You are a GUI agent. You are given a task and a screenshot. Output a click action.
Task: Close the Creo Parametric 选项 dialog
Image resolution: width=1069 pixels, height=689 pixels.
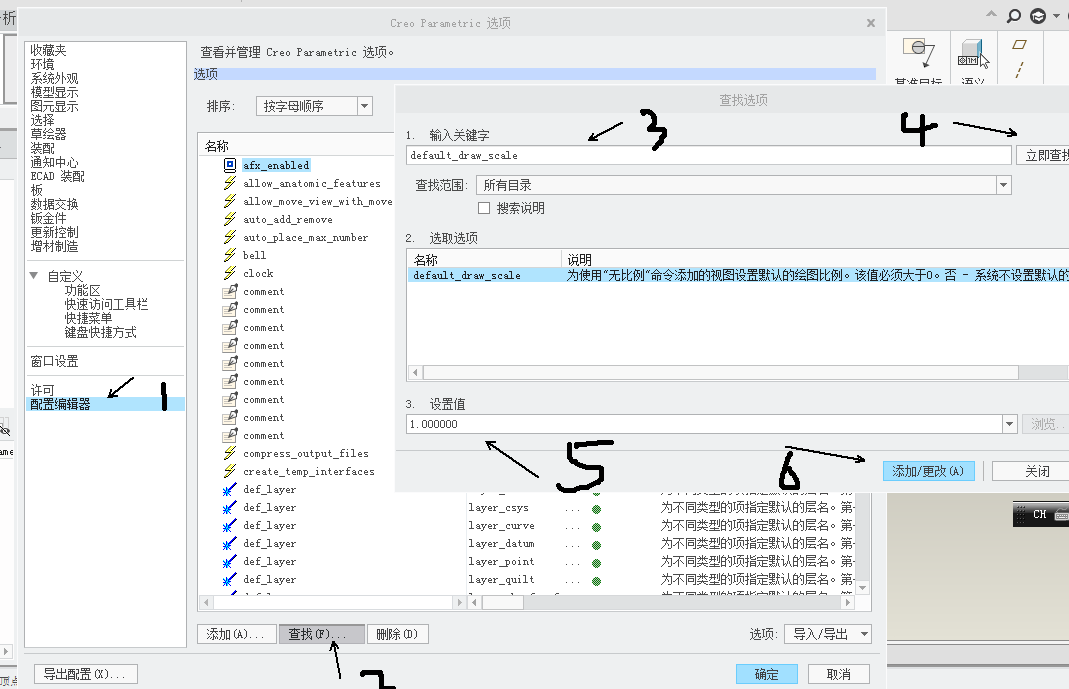click(x=871, y=23)
